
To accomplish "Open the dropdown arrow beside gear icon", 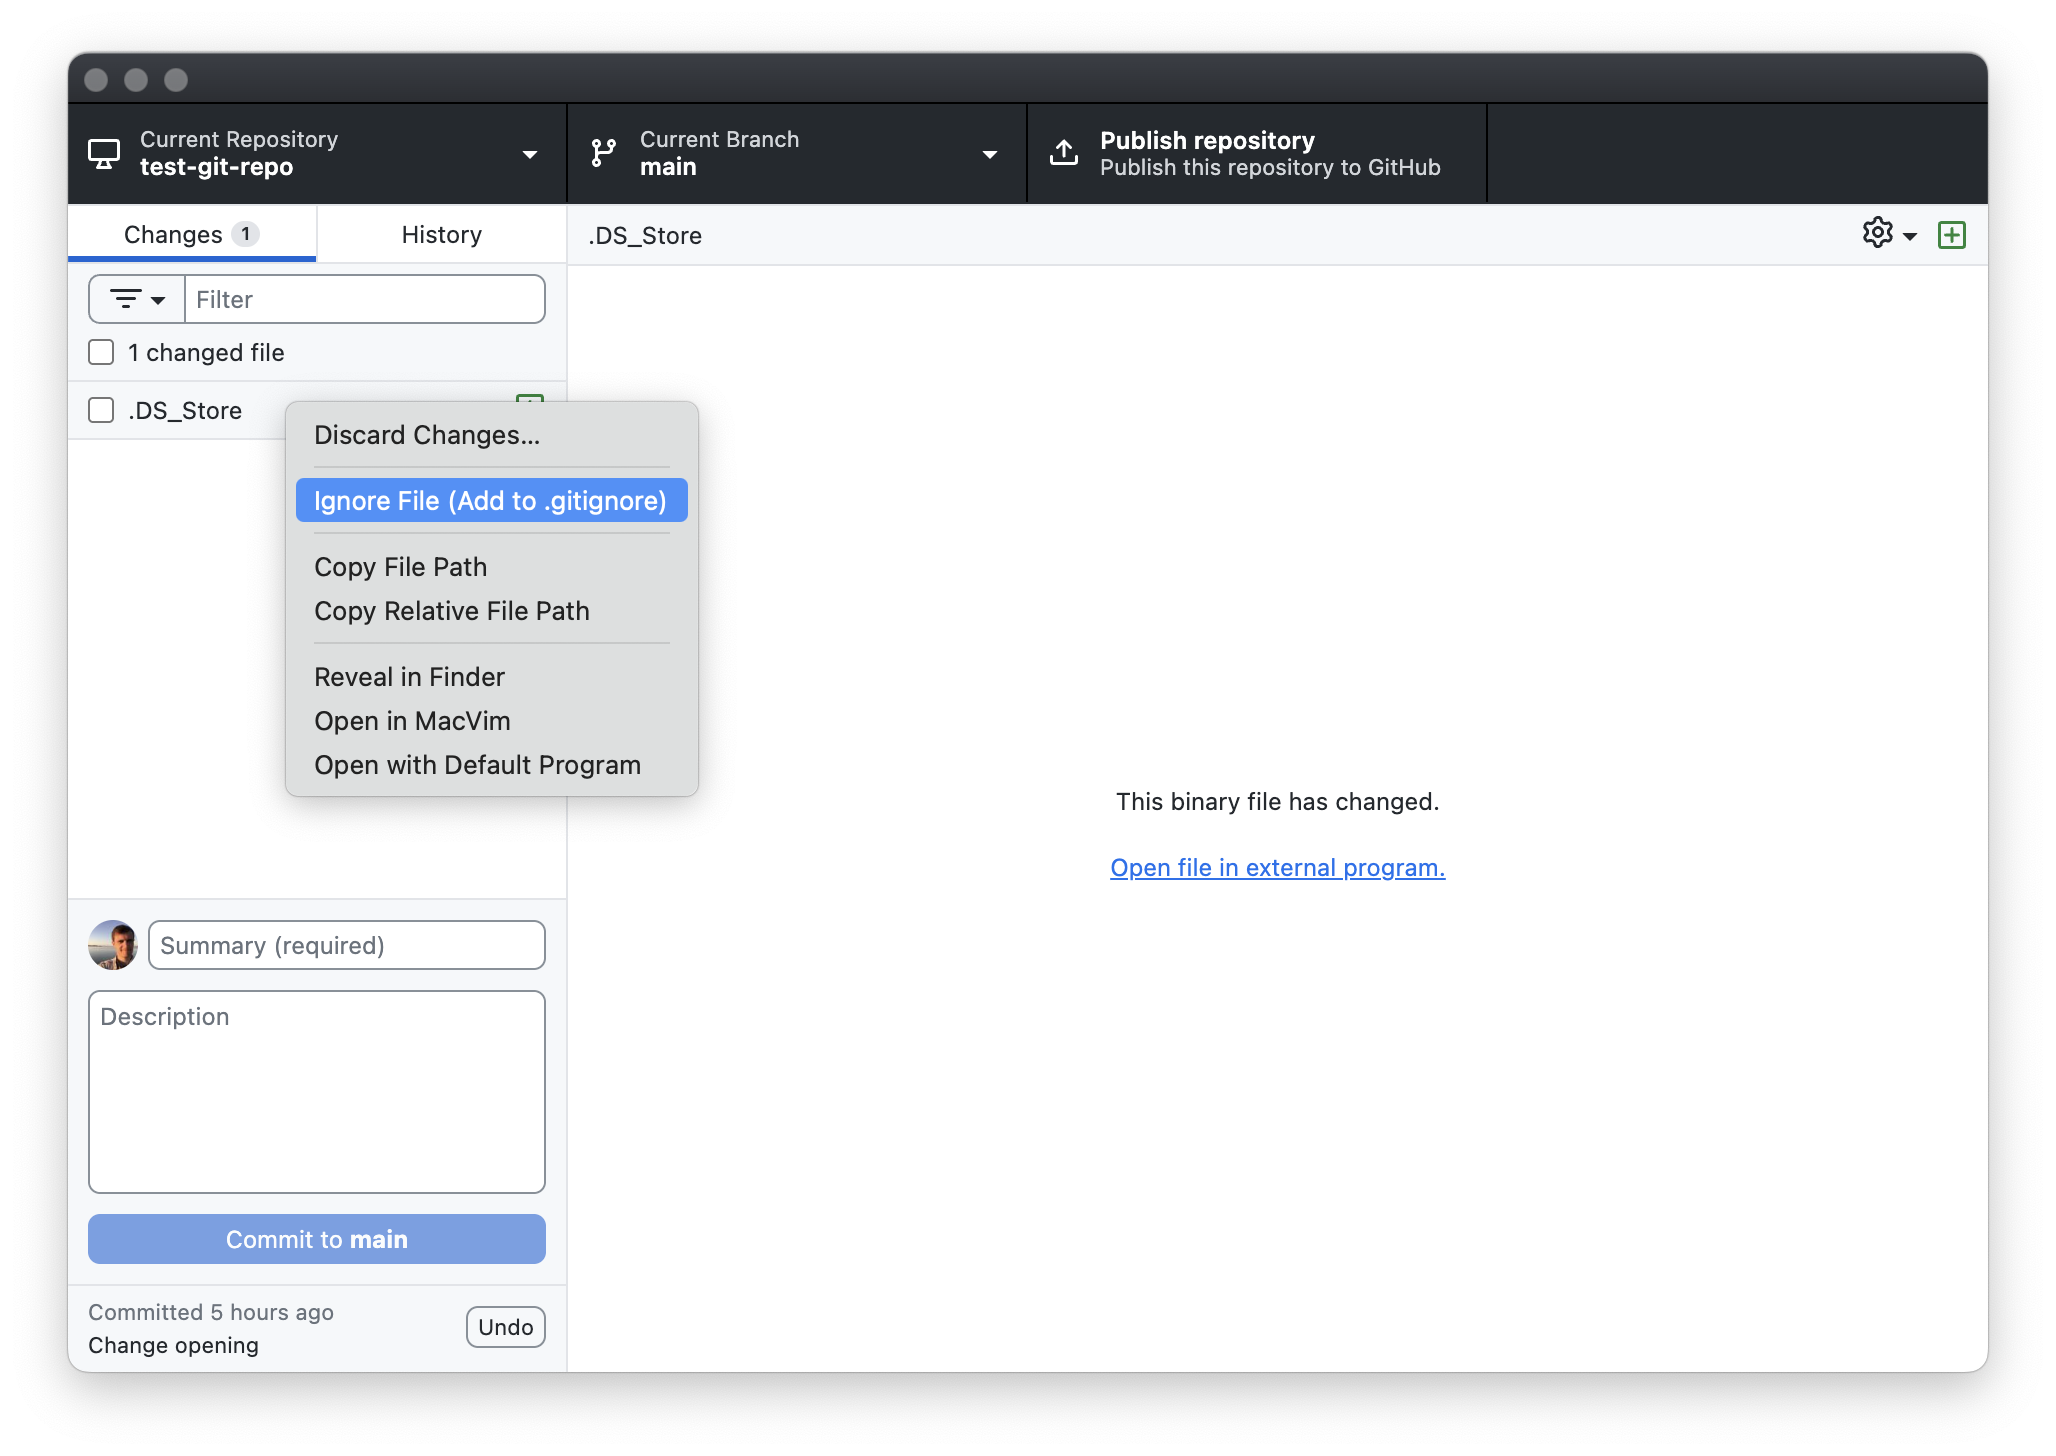I will 1910,237.
